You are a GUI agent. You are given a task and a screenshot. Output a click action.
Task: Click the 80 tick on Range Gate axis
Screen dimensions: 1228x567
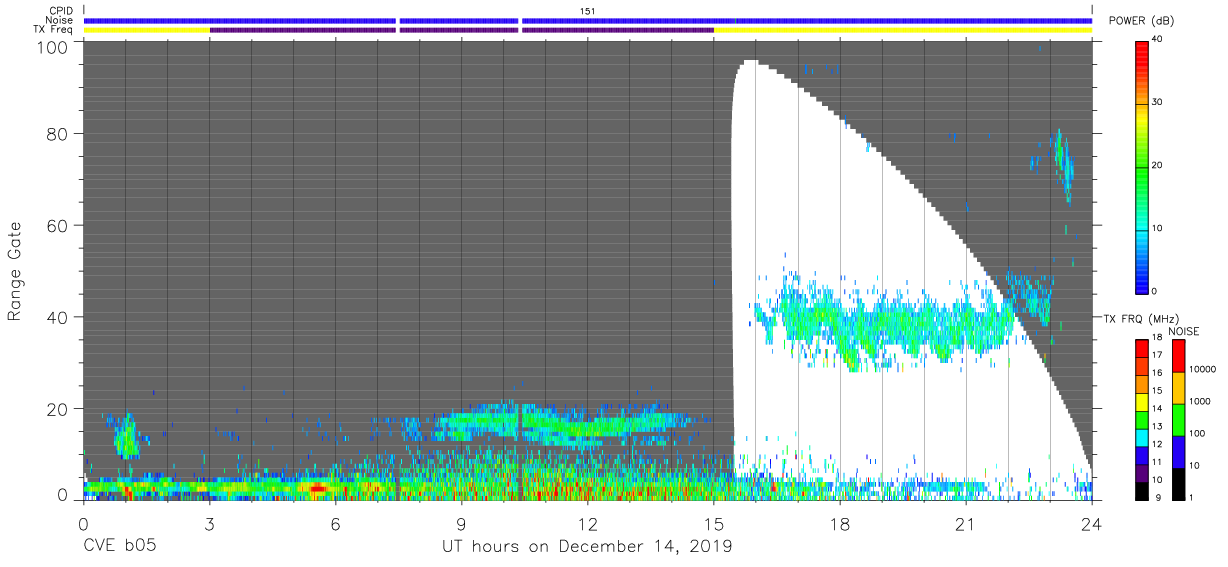click(56, 133)
